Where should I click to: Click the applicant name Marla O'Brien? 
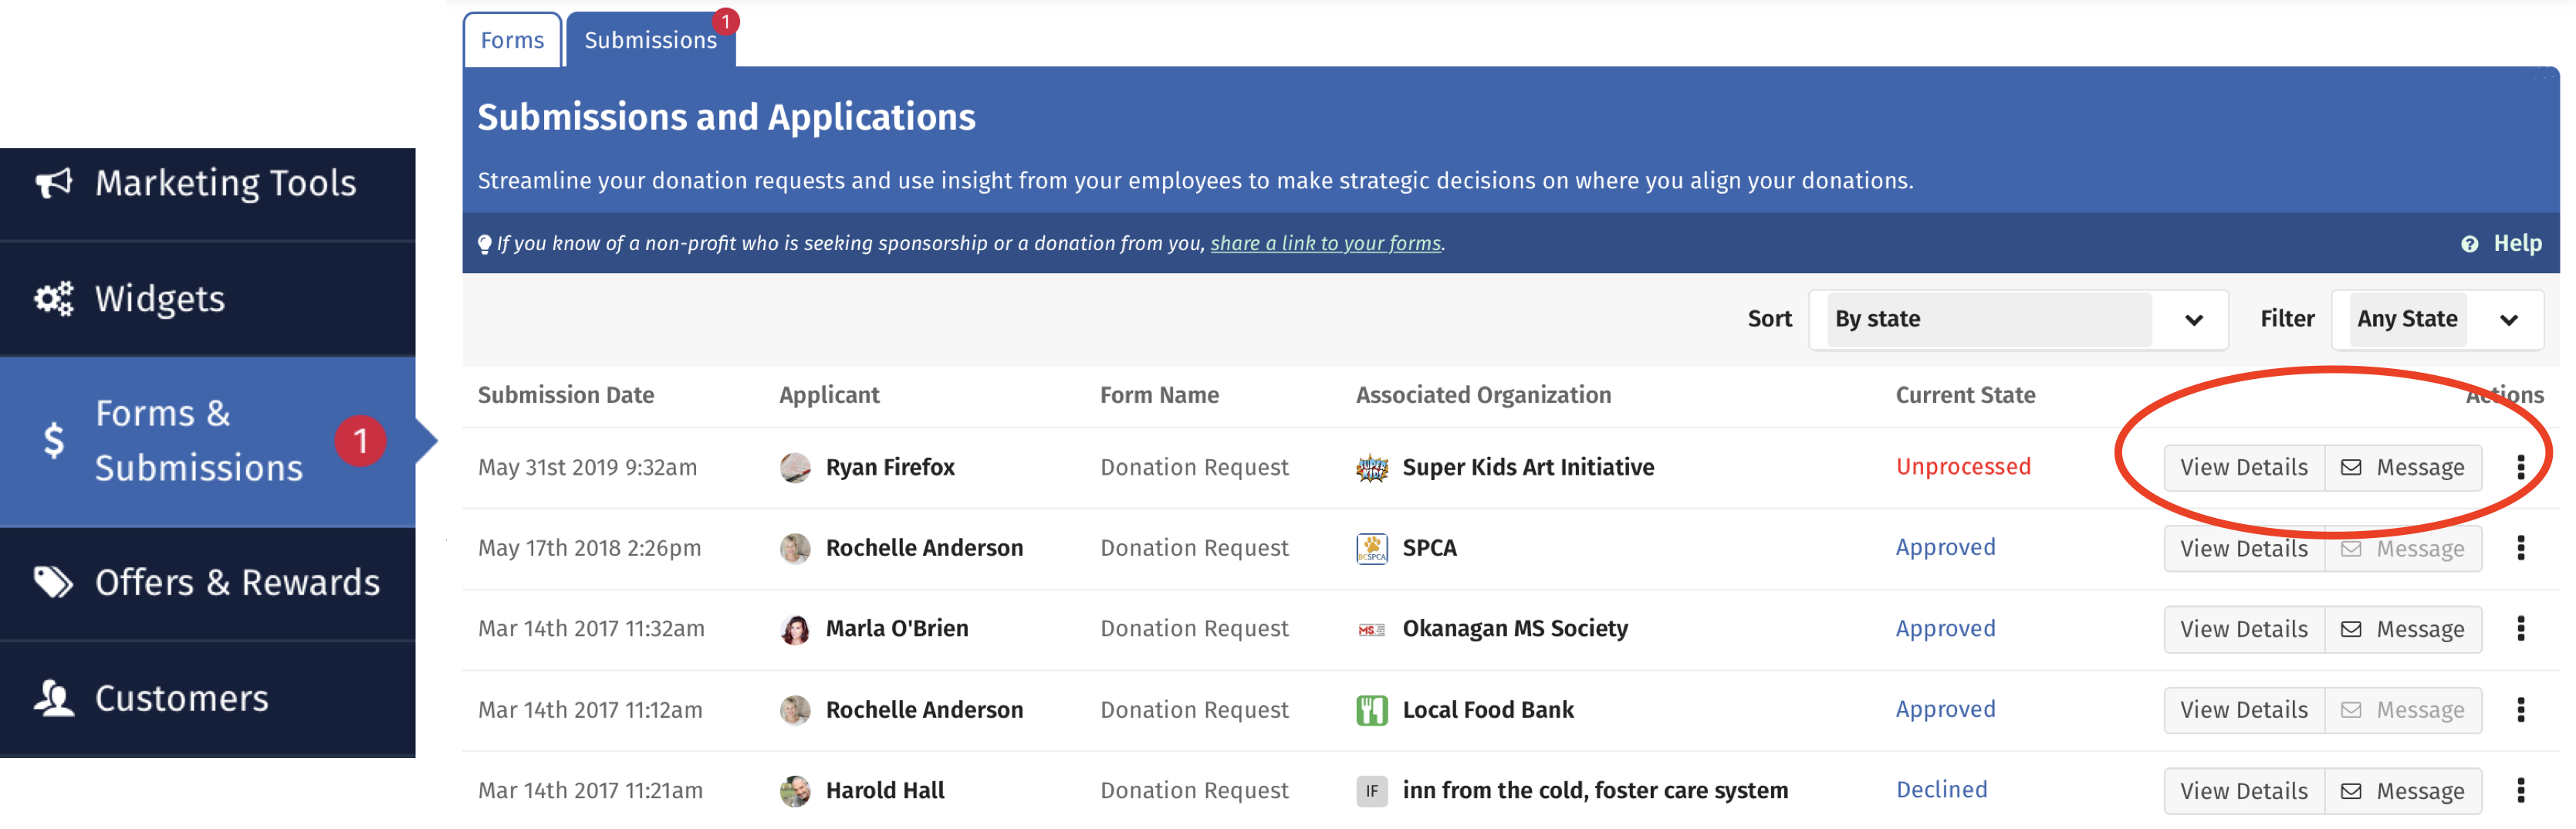(x=897, y=628)
